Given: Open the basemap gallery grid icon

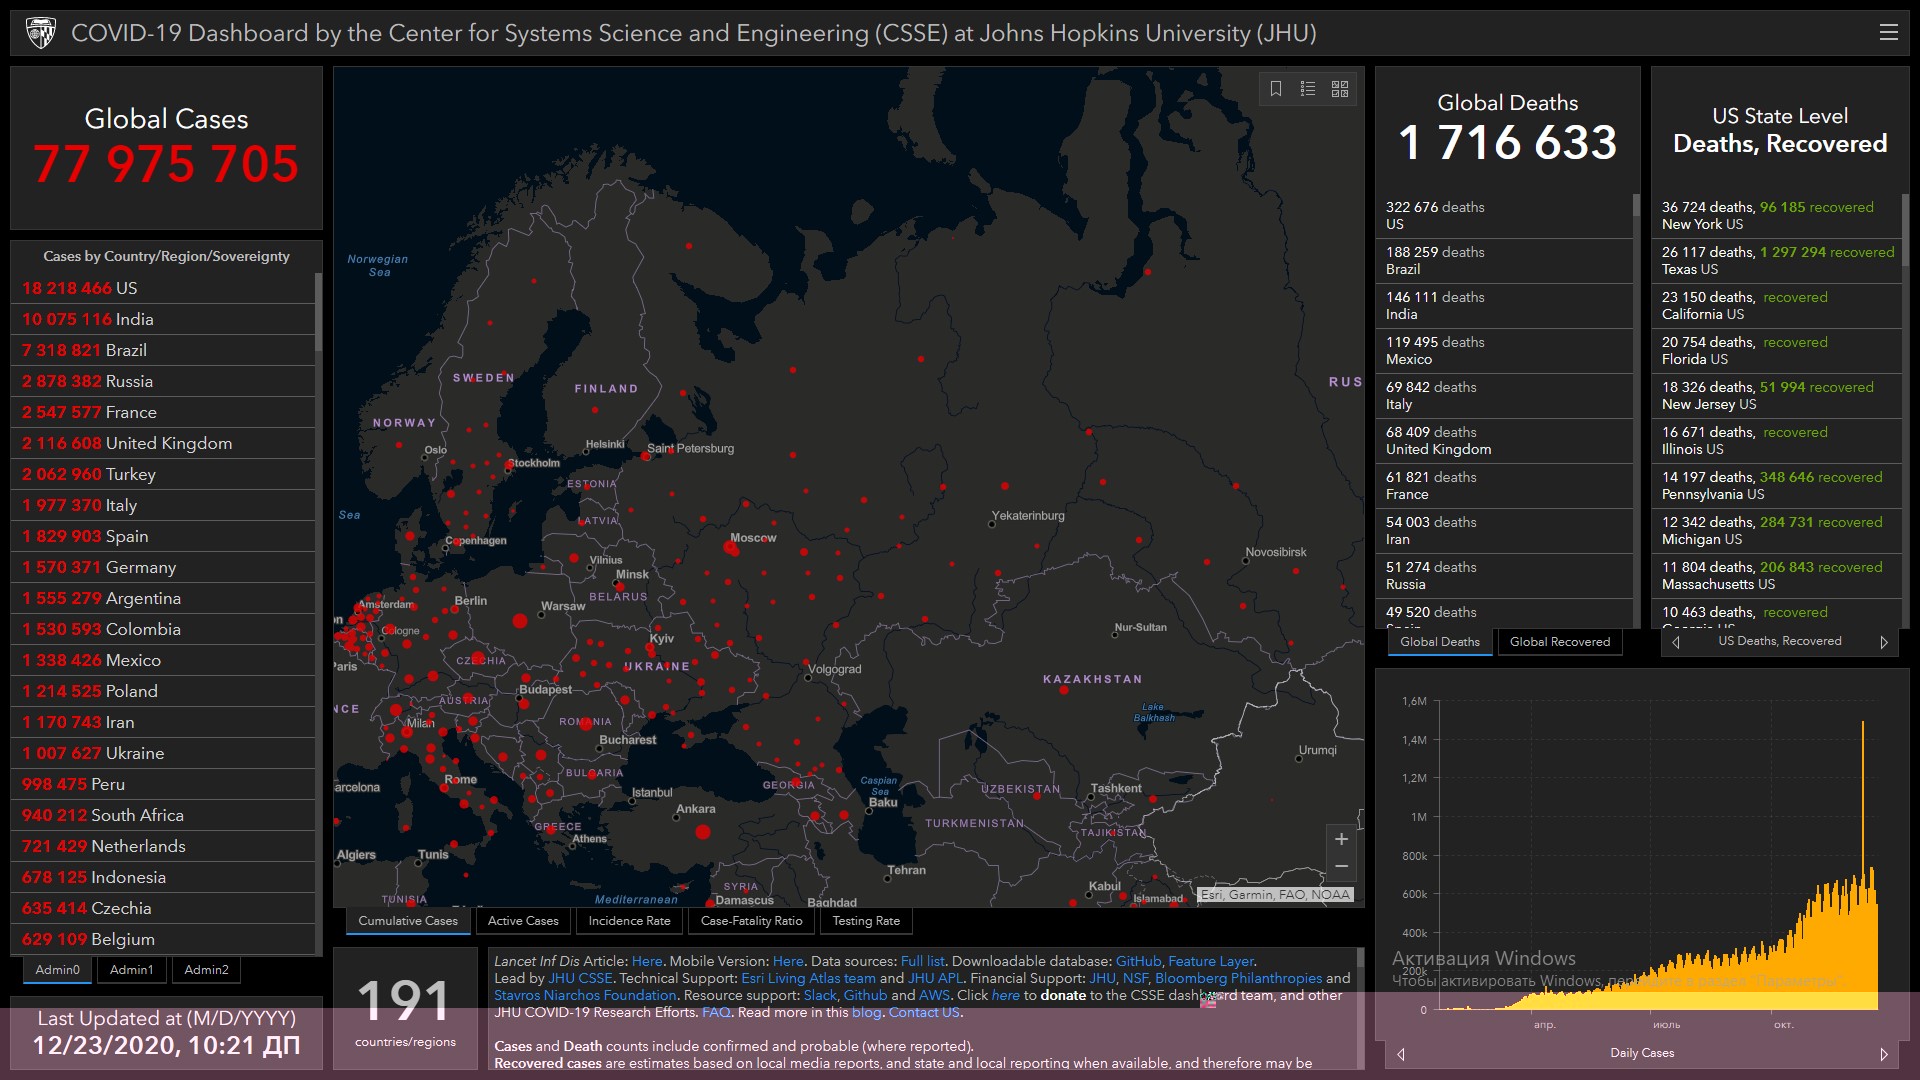Looking at the screenshot, I should pyautogui.click(x=1340, y=89).
